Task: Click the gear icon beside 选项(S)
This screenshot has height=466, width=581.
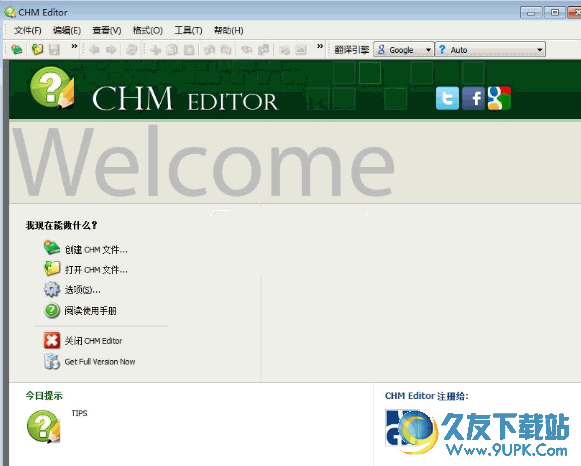Action: click(52, 289)
